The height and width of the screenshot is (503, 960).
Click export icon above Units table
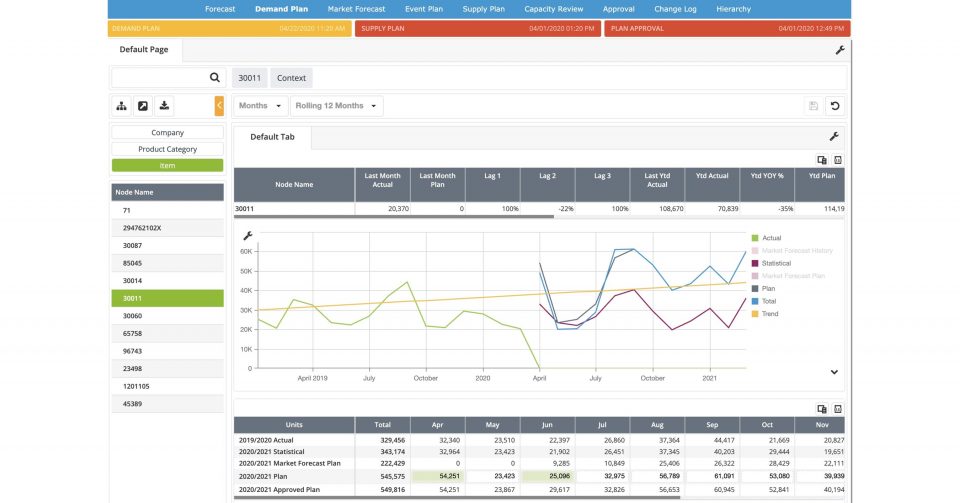pyautogui.click(x=821, y=409)
